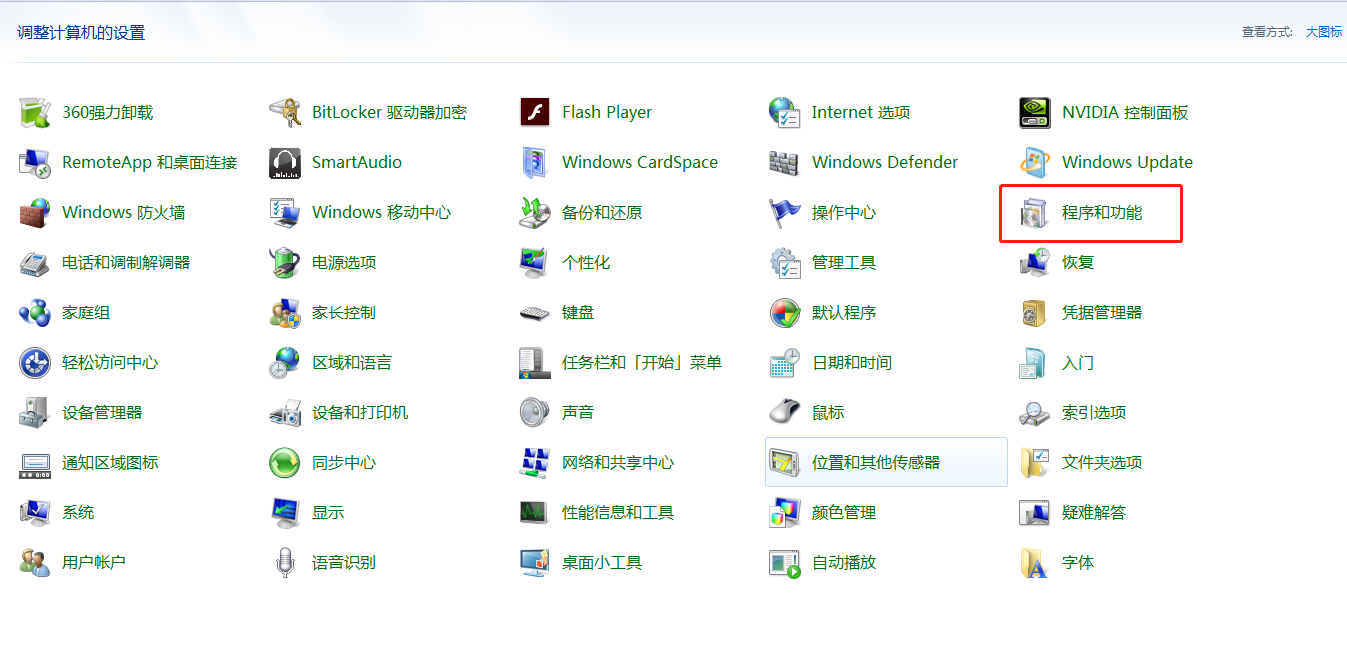Click the 桌面小工具 link
Screen dimensions: 1347x645
tap(602, 563)
